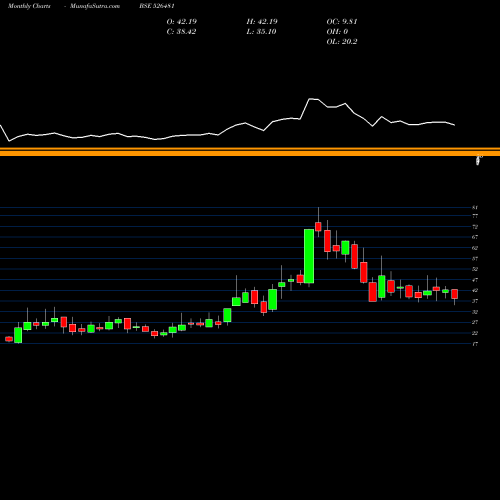
Task: Click the tallest green candlestick body
Action: click(x=309, y=256)
